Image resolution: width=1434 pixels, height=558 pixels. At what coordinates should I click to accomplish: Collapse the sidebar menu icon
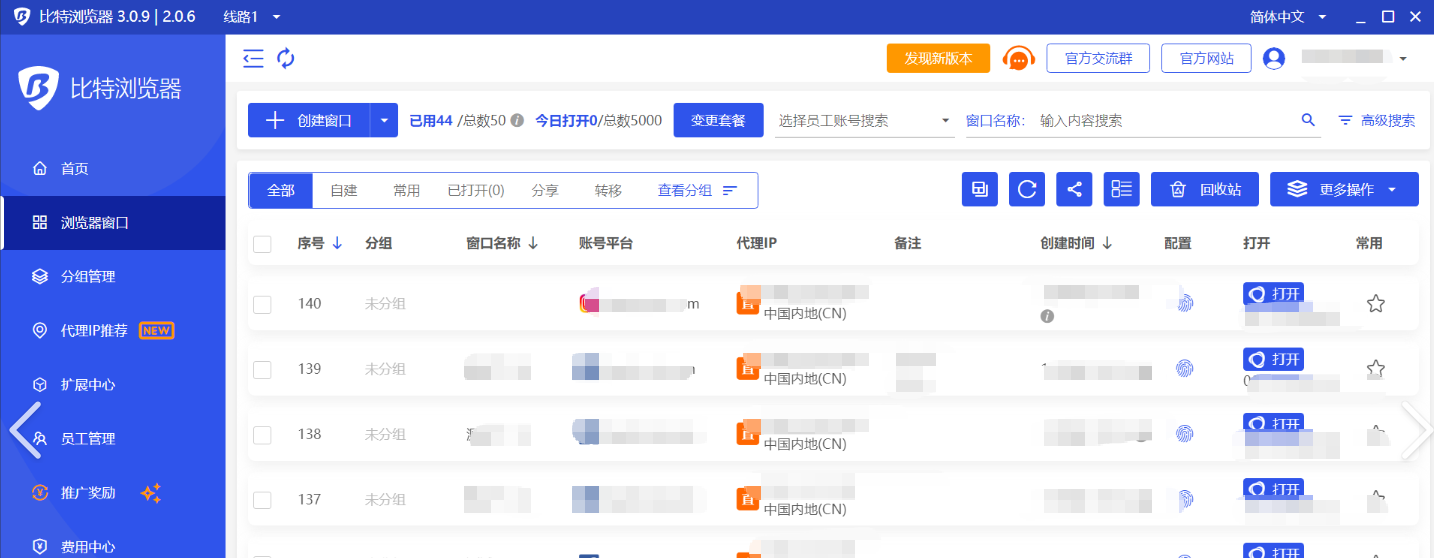(x=253, y=59)
